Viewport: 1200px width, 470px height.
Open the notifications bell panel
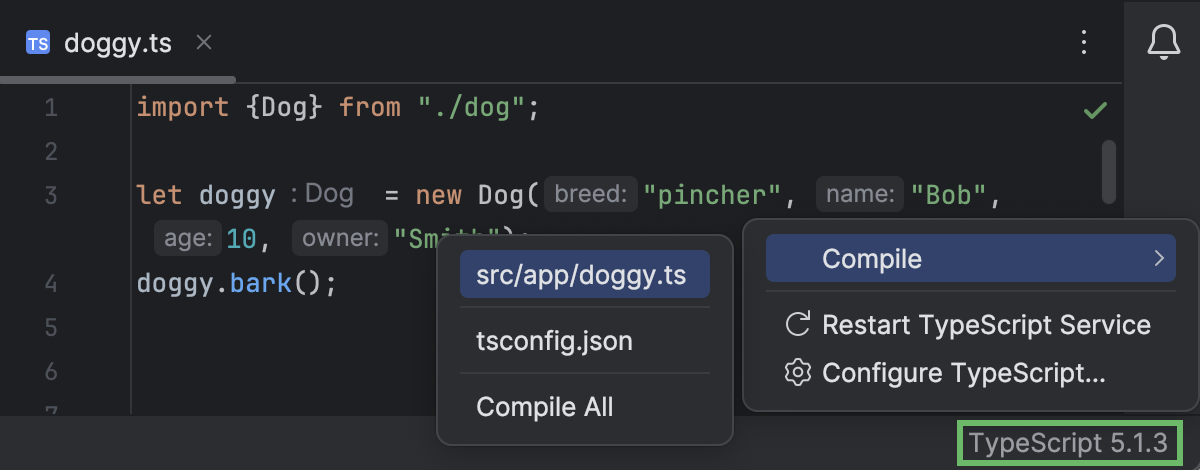pos(1162,42)
